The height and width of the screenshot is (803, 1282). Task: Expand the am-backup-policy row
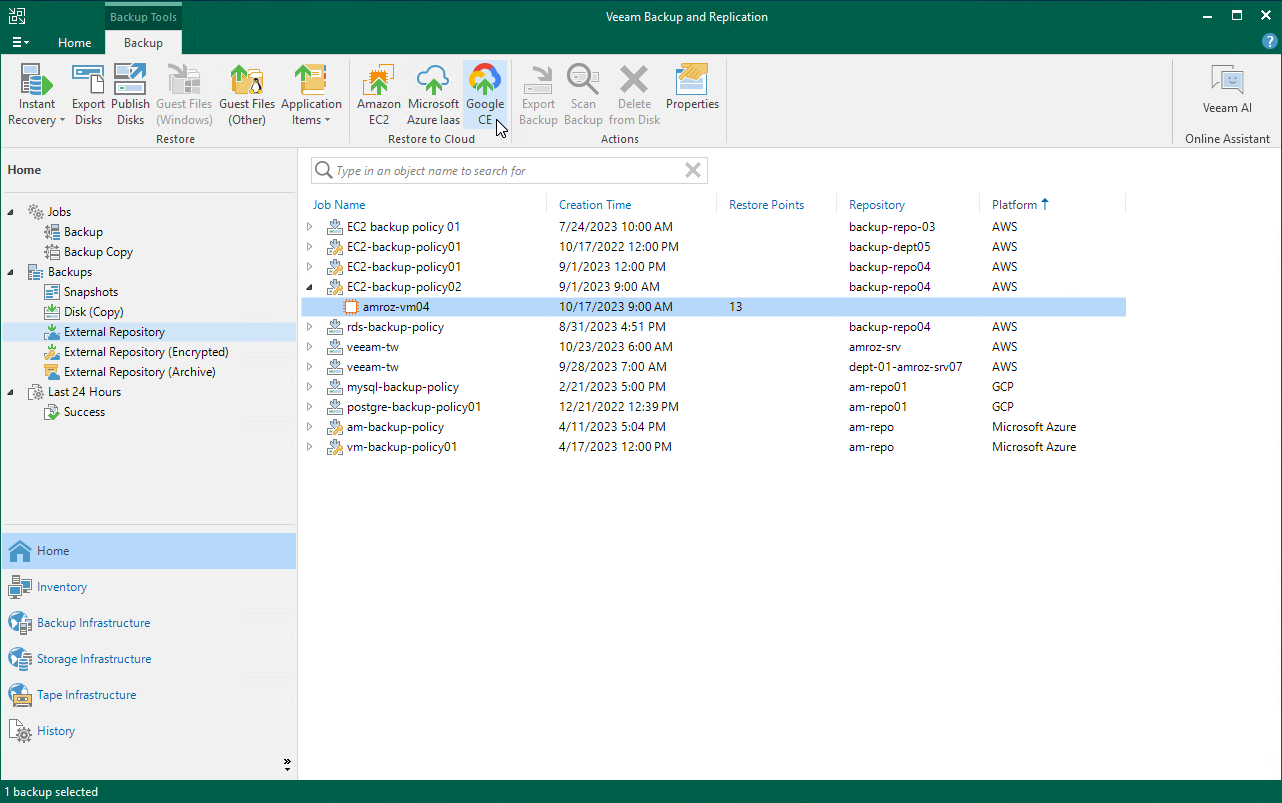click(310, 427)
